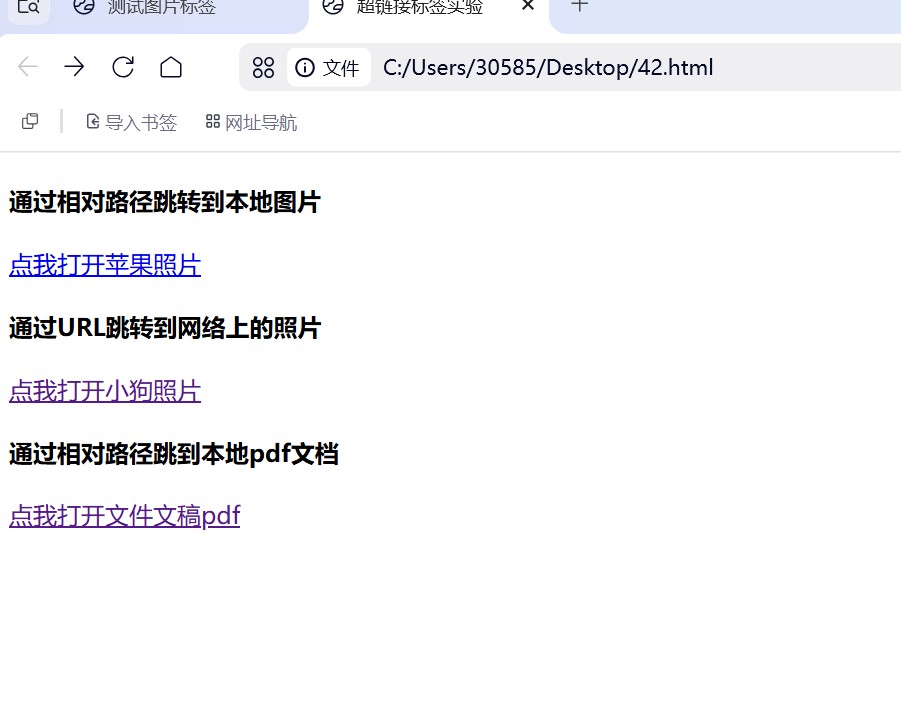Screen dimensions: 901x706
Task: Go forward to the next page
Action: click(74, 67)
